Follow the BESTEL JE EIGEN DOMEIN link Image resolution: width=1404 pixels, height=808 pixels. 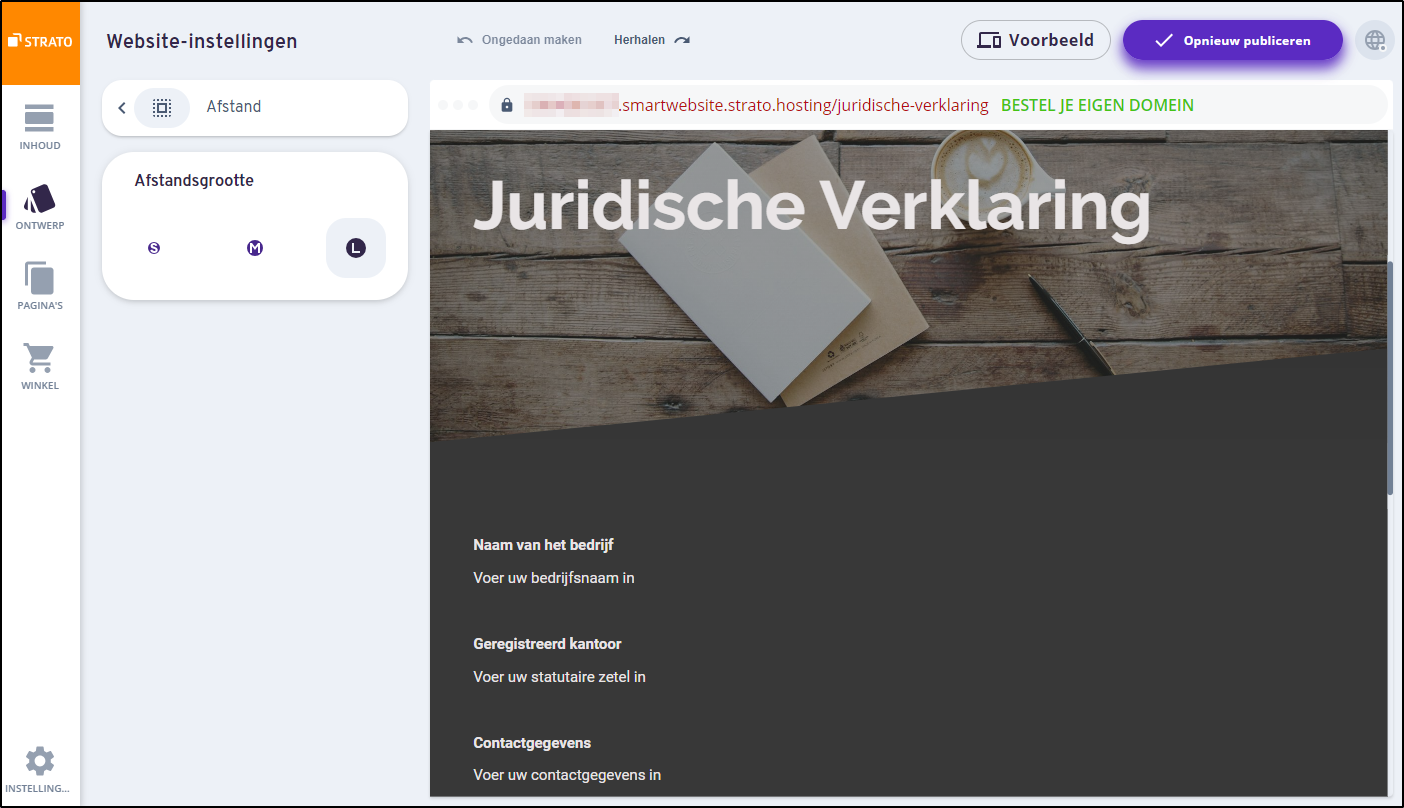click(1097, 104)
